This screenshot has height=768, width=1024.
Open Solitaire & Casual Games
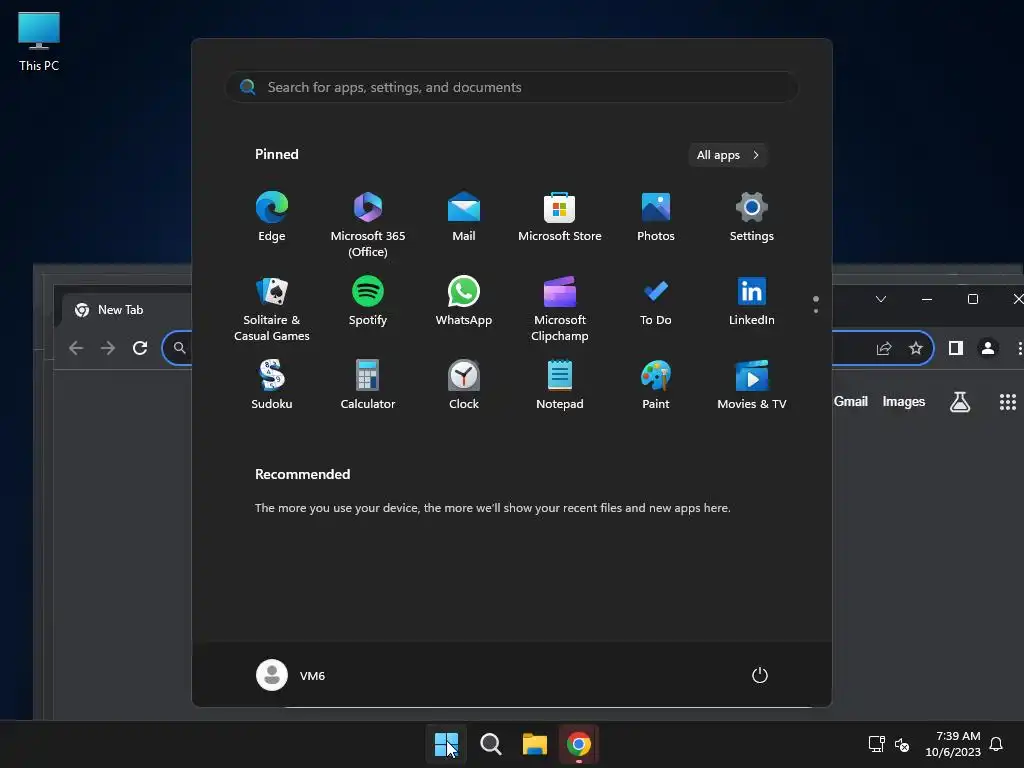272,308
